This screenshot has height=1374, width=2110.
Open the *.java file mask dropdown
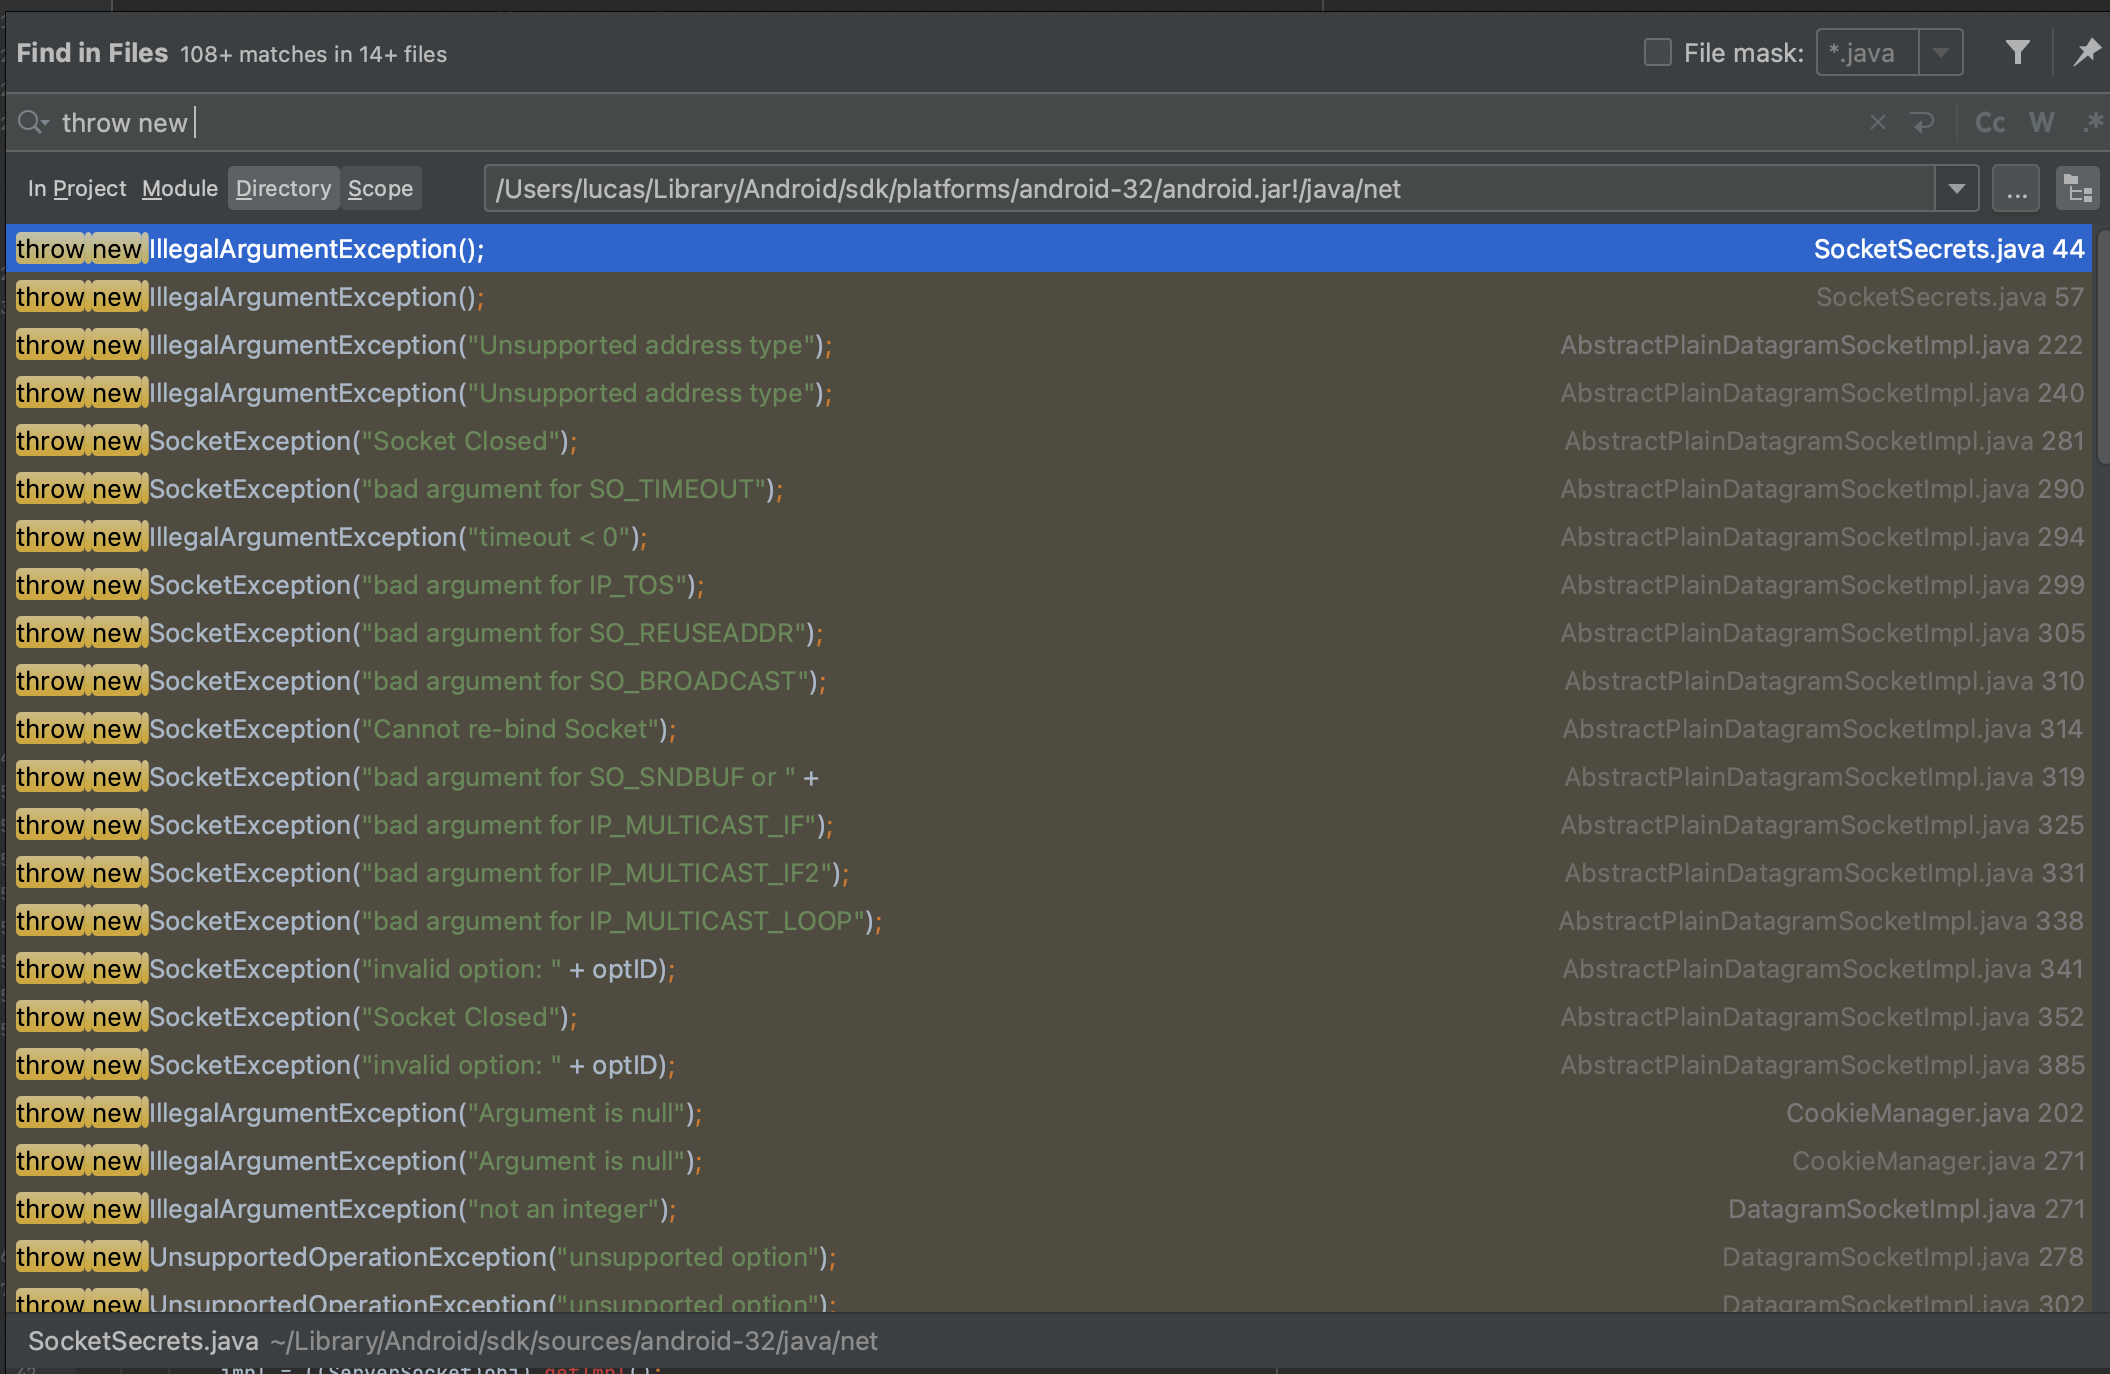point(1940,53)
